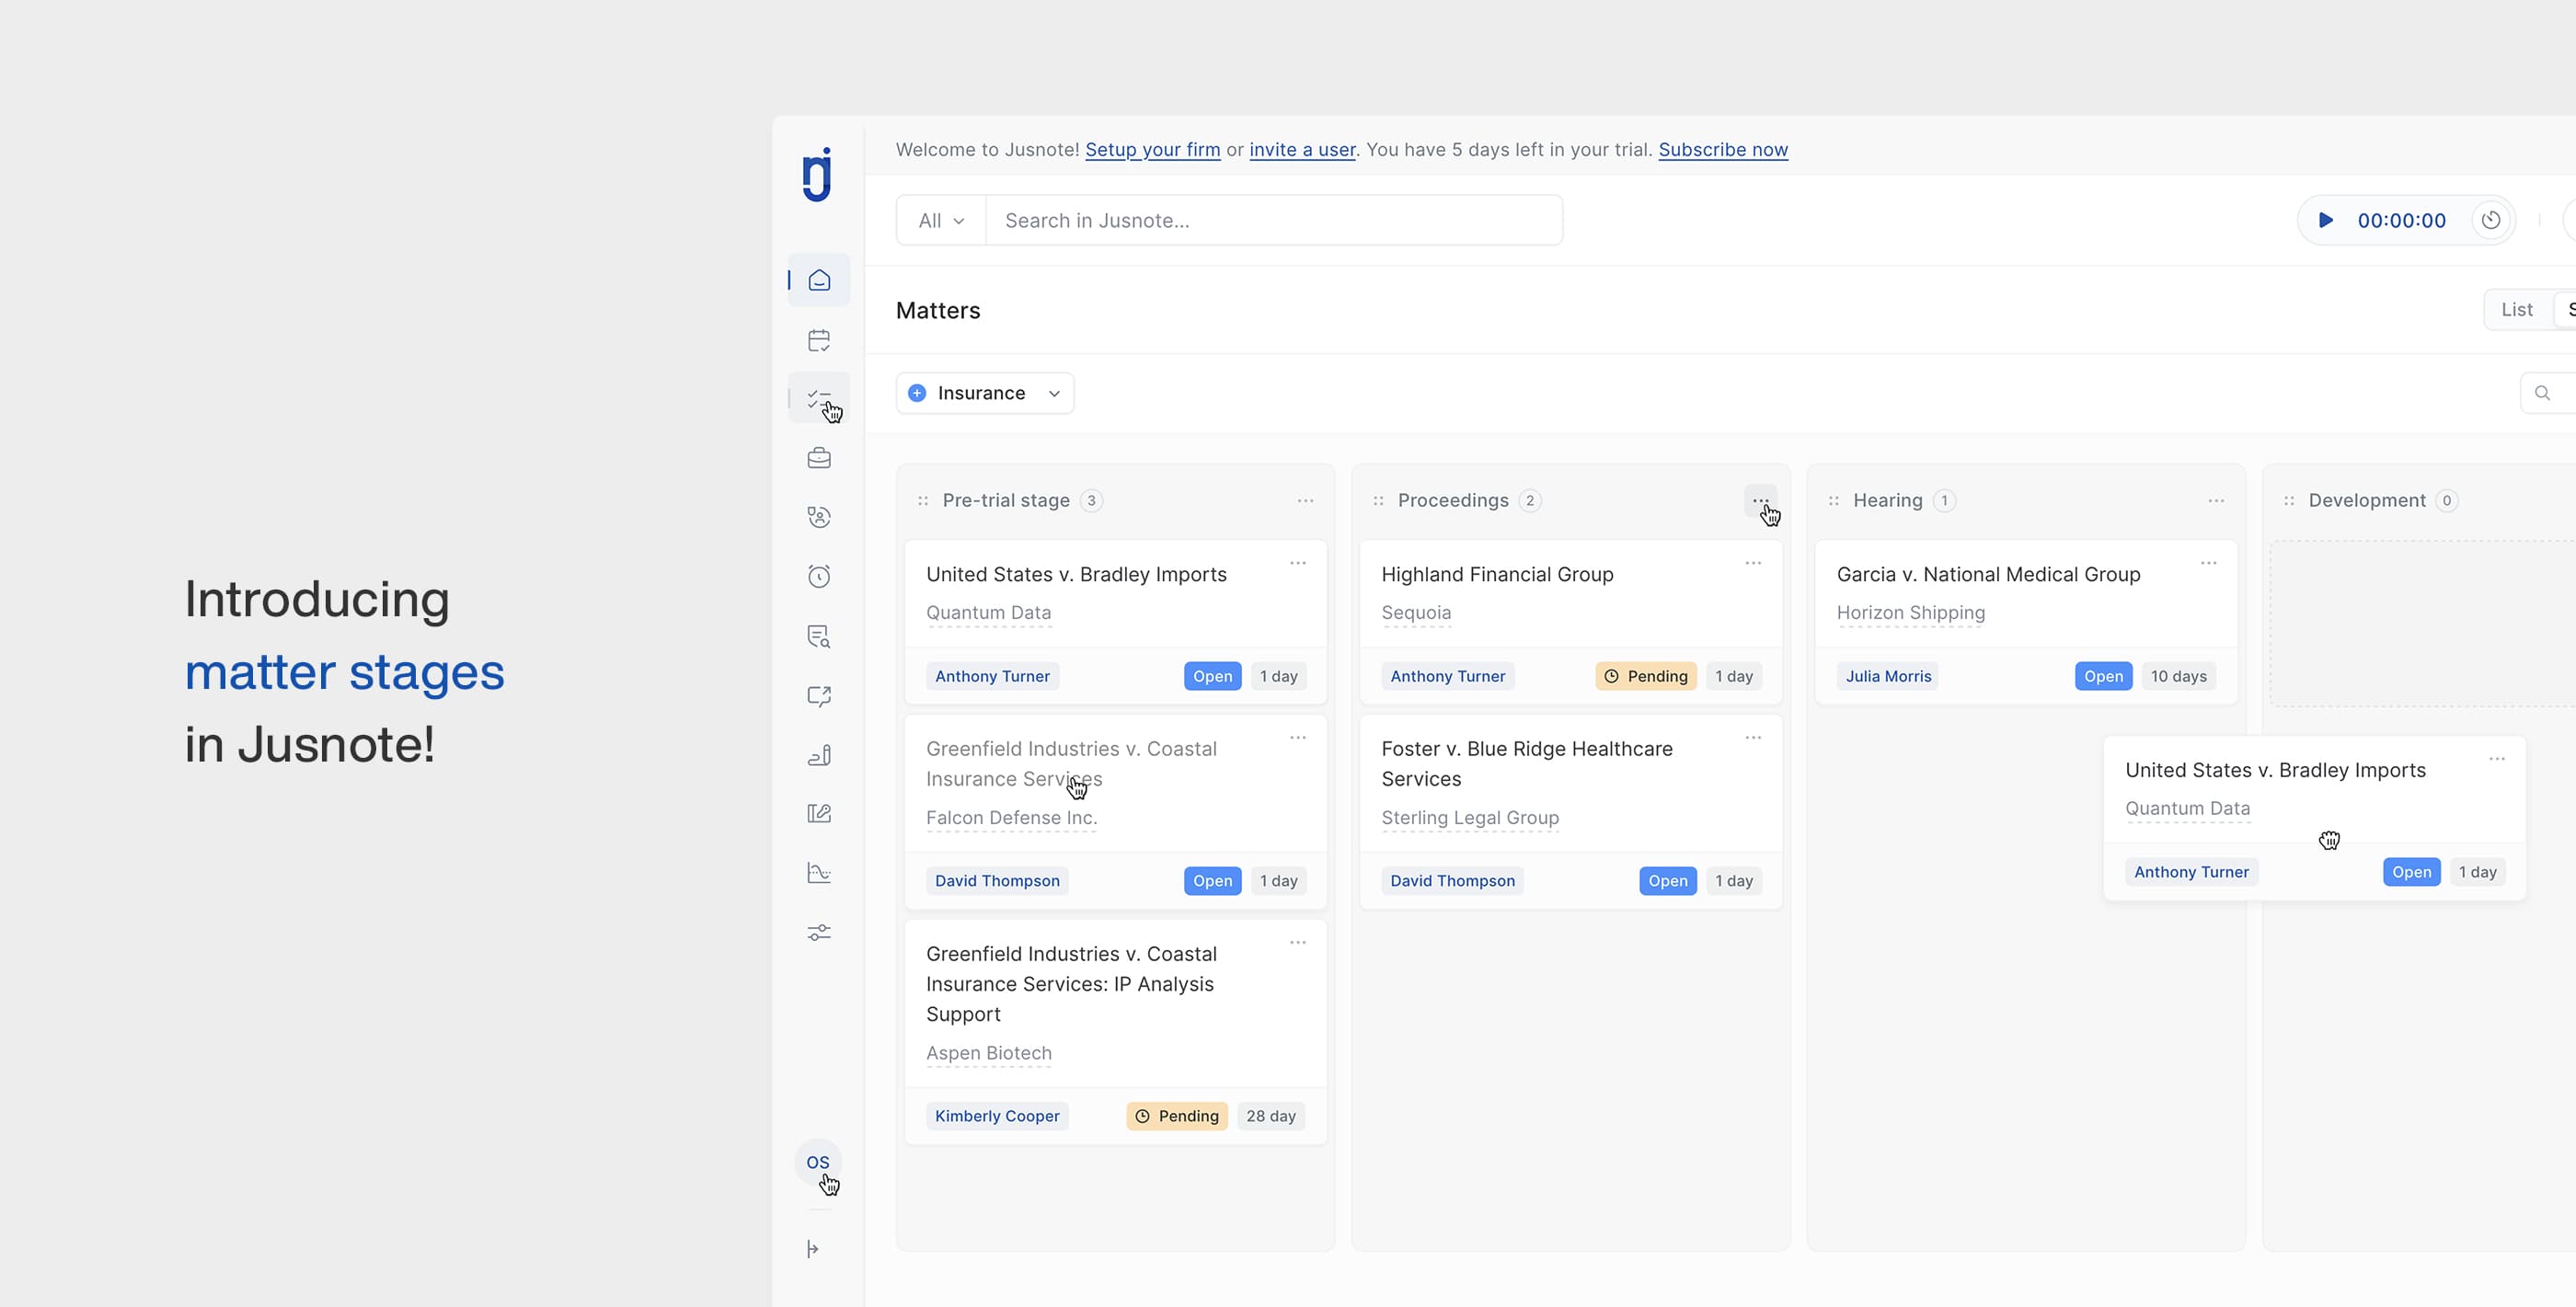Click the OS user avatar
The image size is (2576, 1307).
pos(818,1162)
